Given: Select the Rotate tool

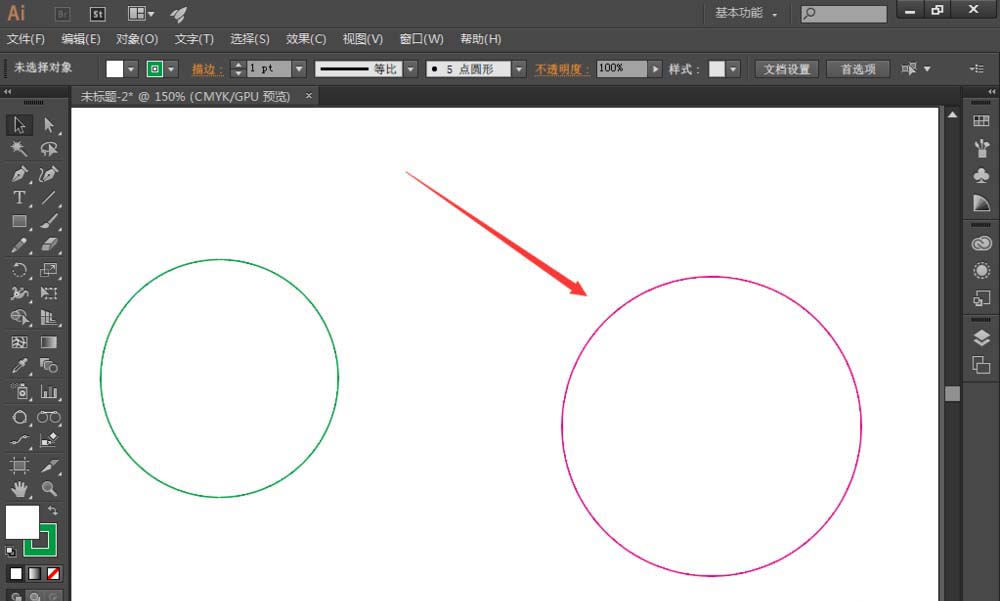Looking at the screenshot, I should 19,269.
